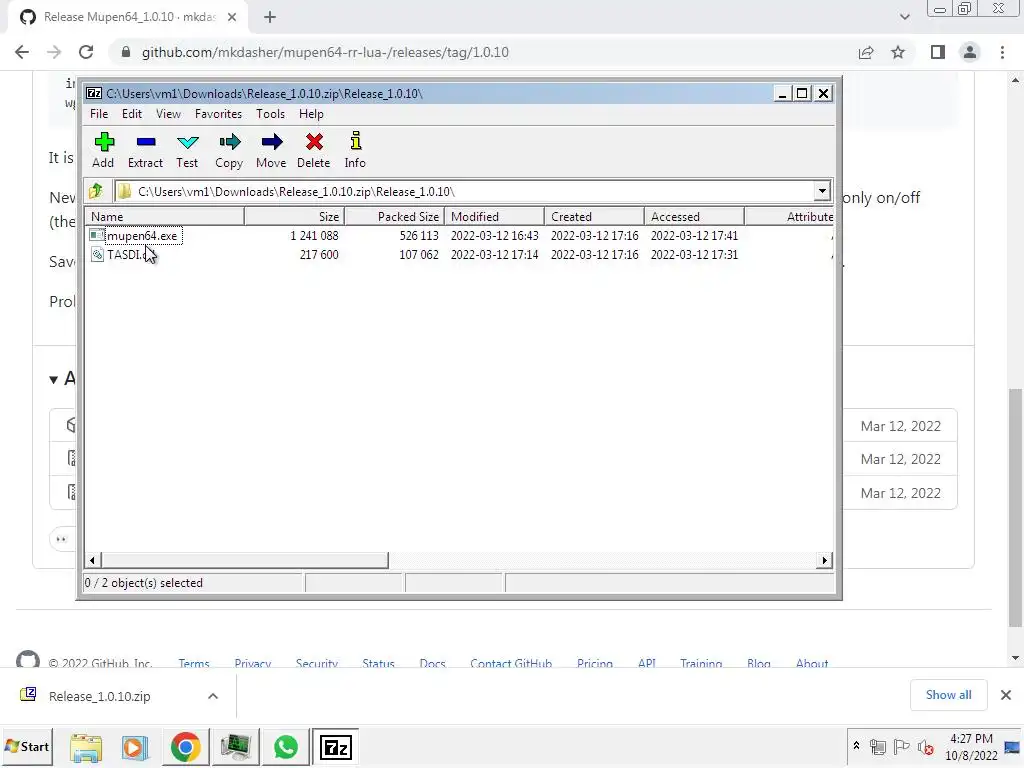This screenshot has height=768, width=1024.
Task: Go up one folder level in 7-Zip
Action: click(x=97, y=191)
